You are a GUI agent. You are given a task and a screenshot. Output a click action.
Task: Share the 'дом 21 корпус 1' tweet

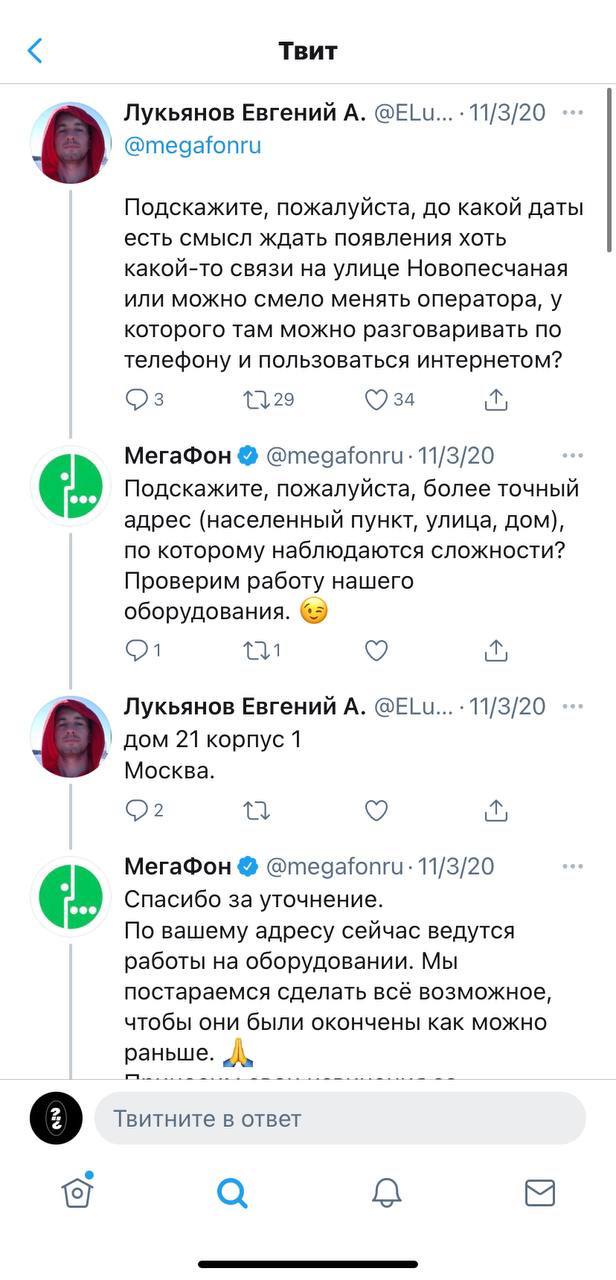(495, 811)
